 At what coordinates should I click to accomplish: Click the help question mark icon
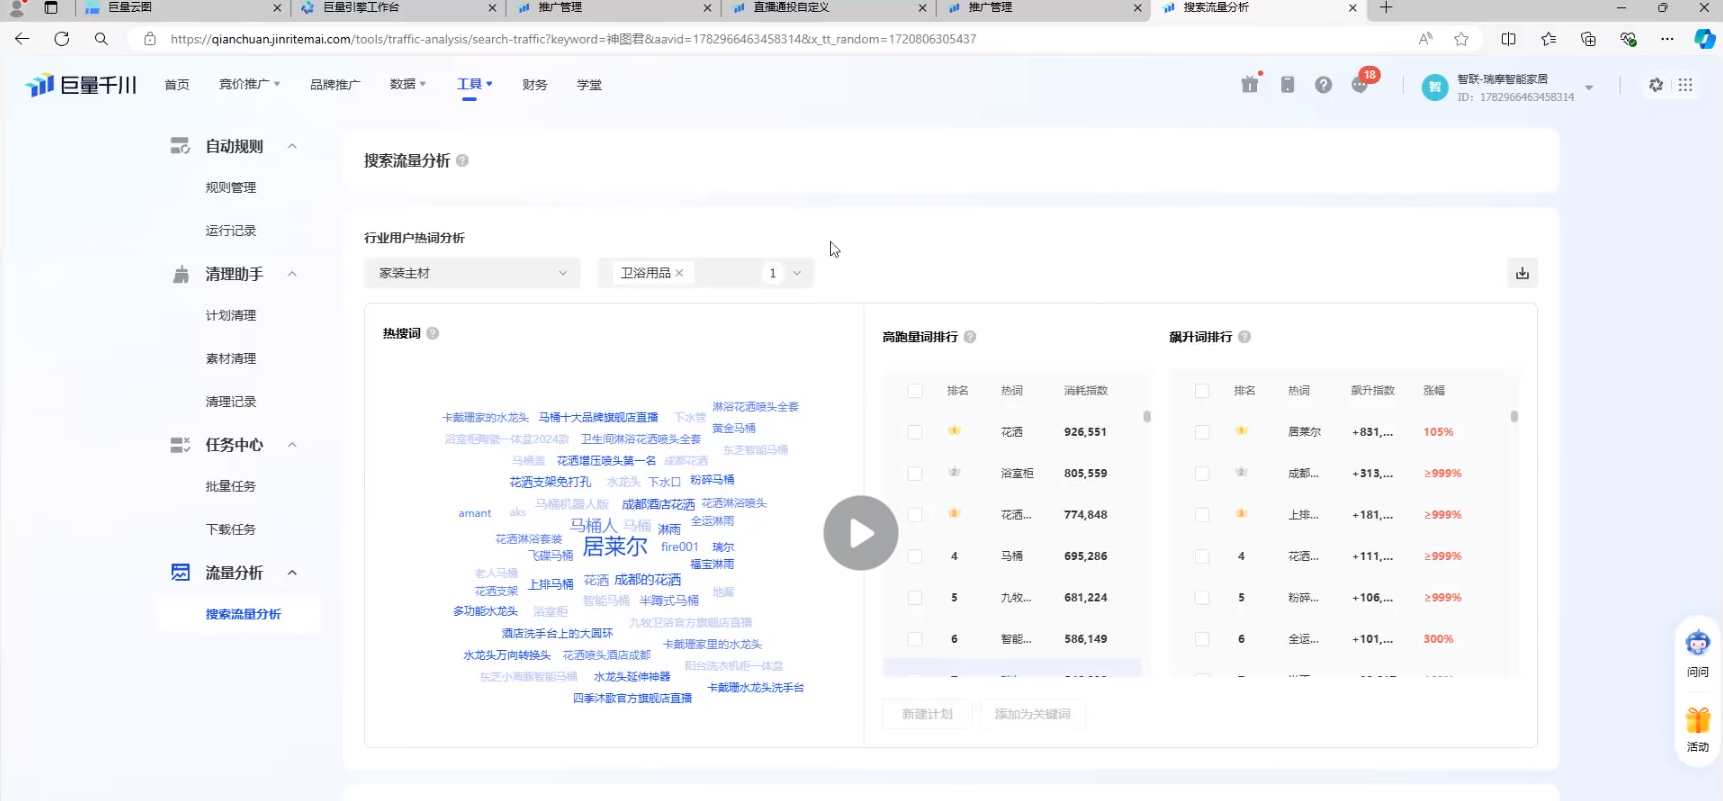[1323, 85]
